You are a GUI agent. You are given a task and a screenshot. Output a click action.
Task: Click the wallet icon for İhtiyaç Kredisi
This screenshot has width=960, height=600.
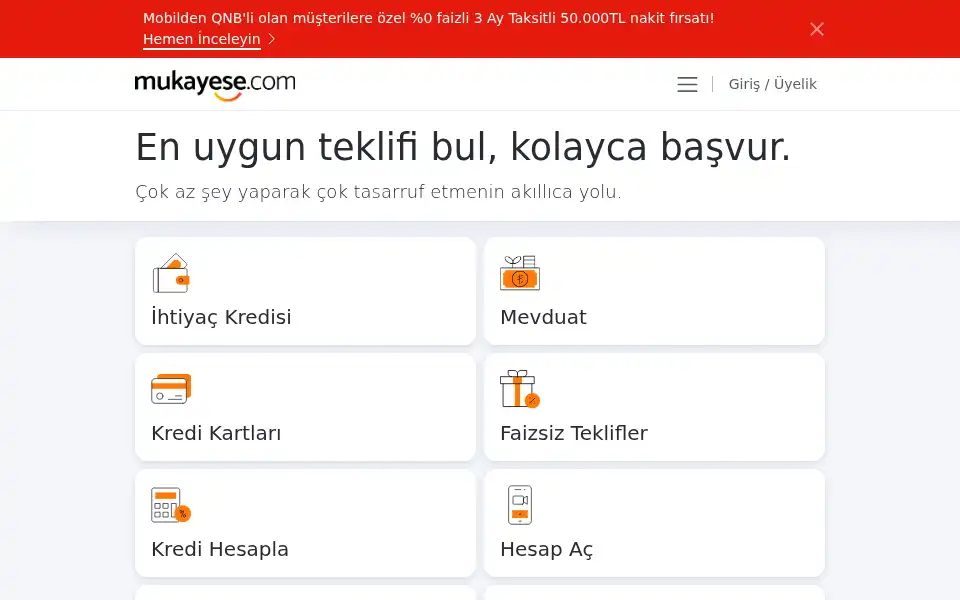(x=171, y=273)
